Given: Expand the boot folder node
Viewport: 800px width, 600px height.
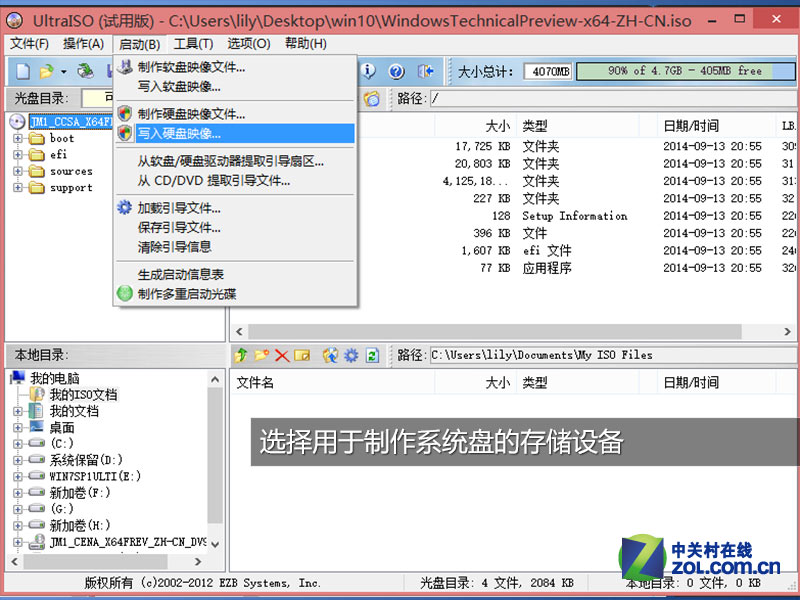Looking at the screenshot, I should (18, 138).
